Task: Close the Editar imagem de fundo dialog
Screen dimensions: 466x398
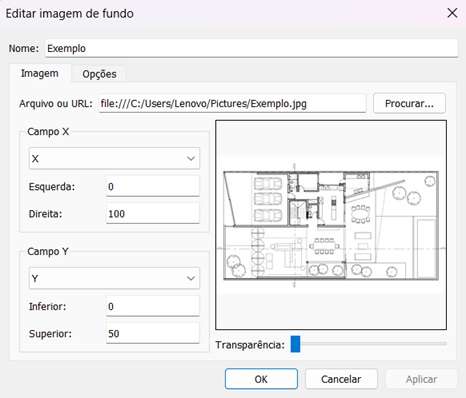Action: coord(452,13)
